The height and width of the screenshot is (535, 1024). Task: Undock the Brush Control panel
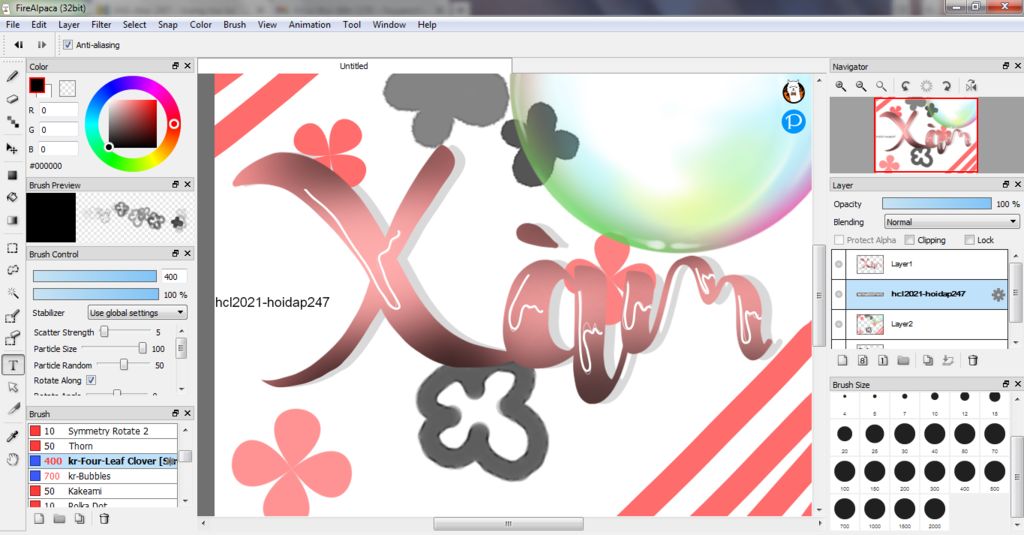click(175, 253)
